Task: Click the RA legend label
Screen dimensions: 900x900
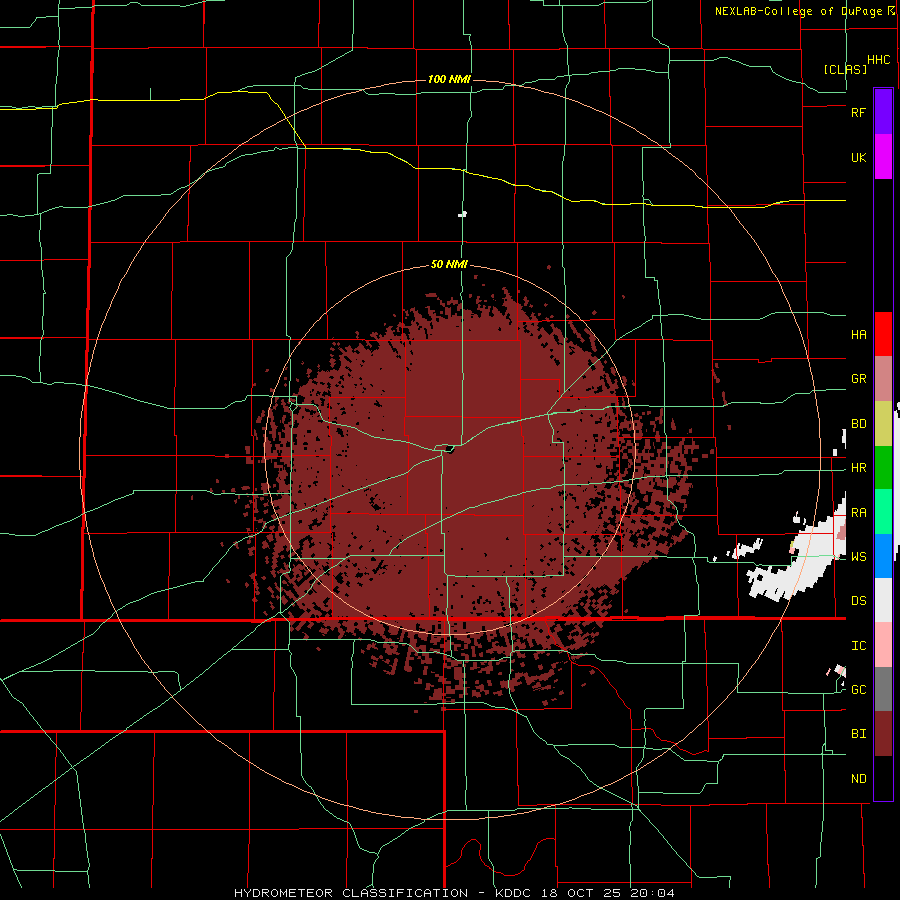Action: click(859, 513)
